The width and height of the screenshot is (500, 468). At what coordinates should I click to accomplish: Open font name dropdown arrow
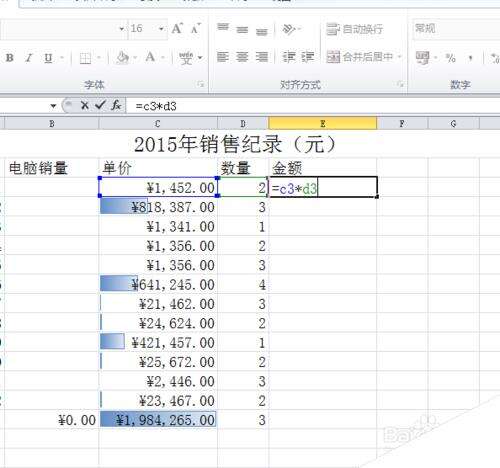122,29
